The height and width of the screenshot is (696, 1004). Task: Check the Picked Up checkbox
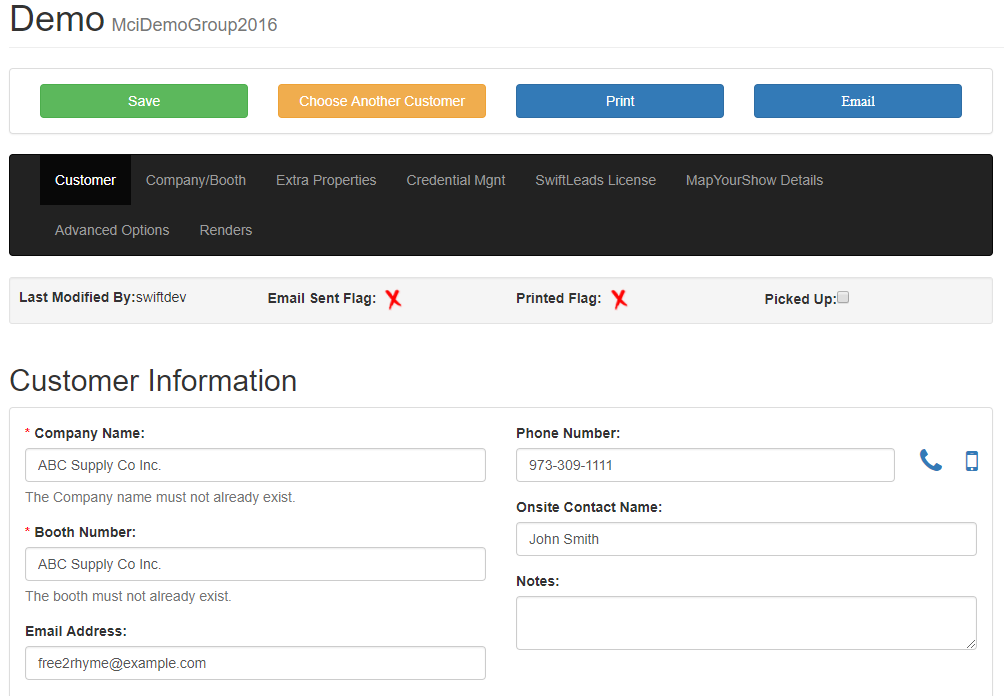[843, 298]
